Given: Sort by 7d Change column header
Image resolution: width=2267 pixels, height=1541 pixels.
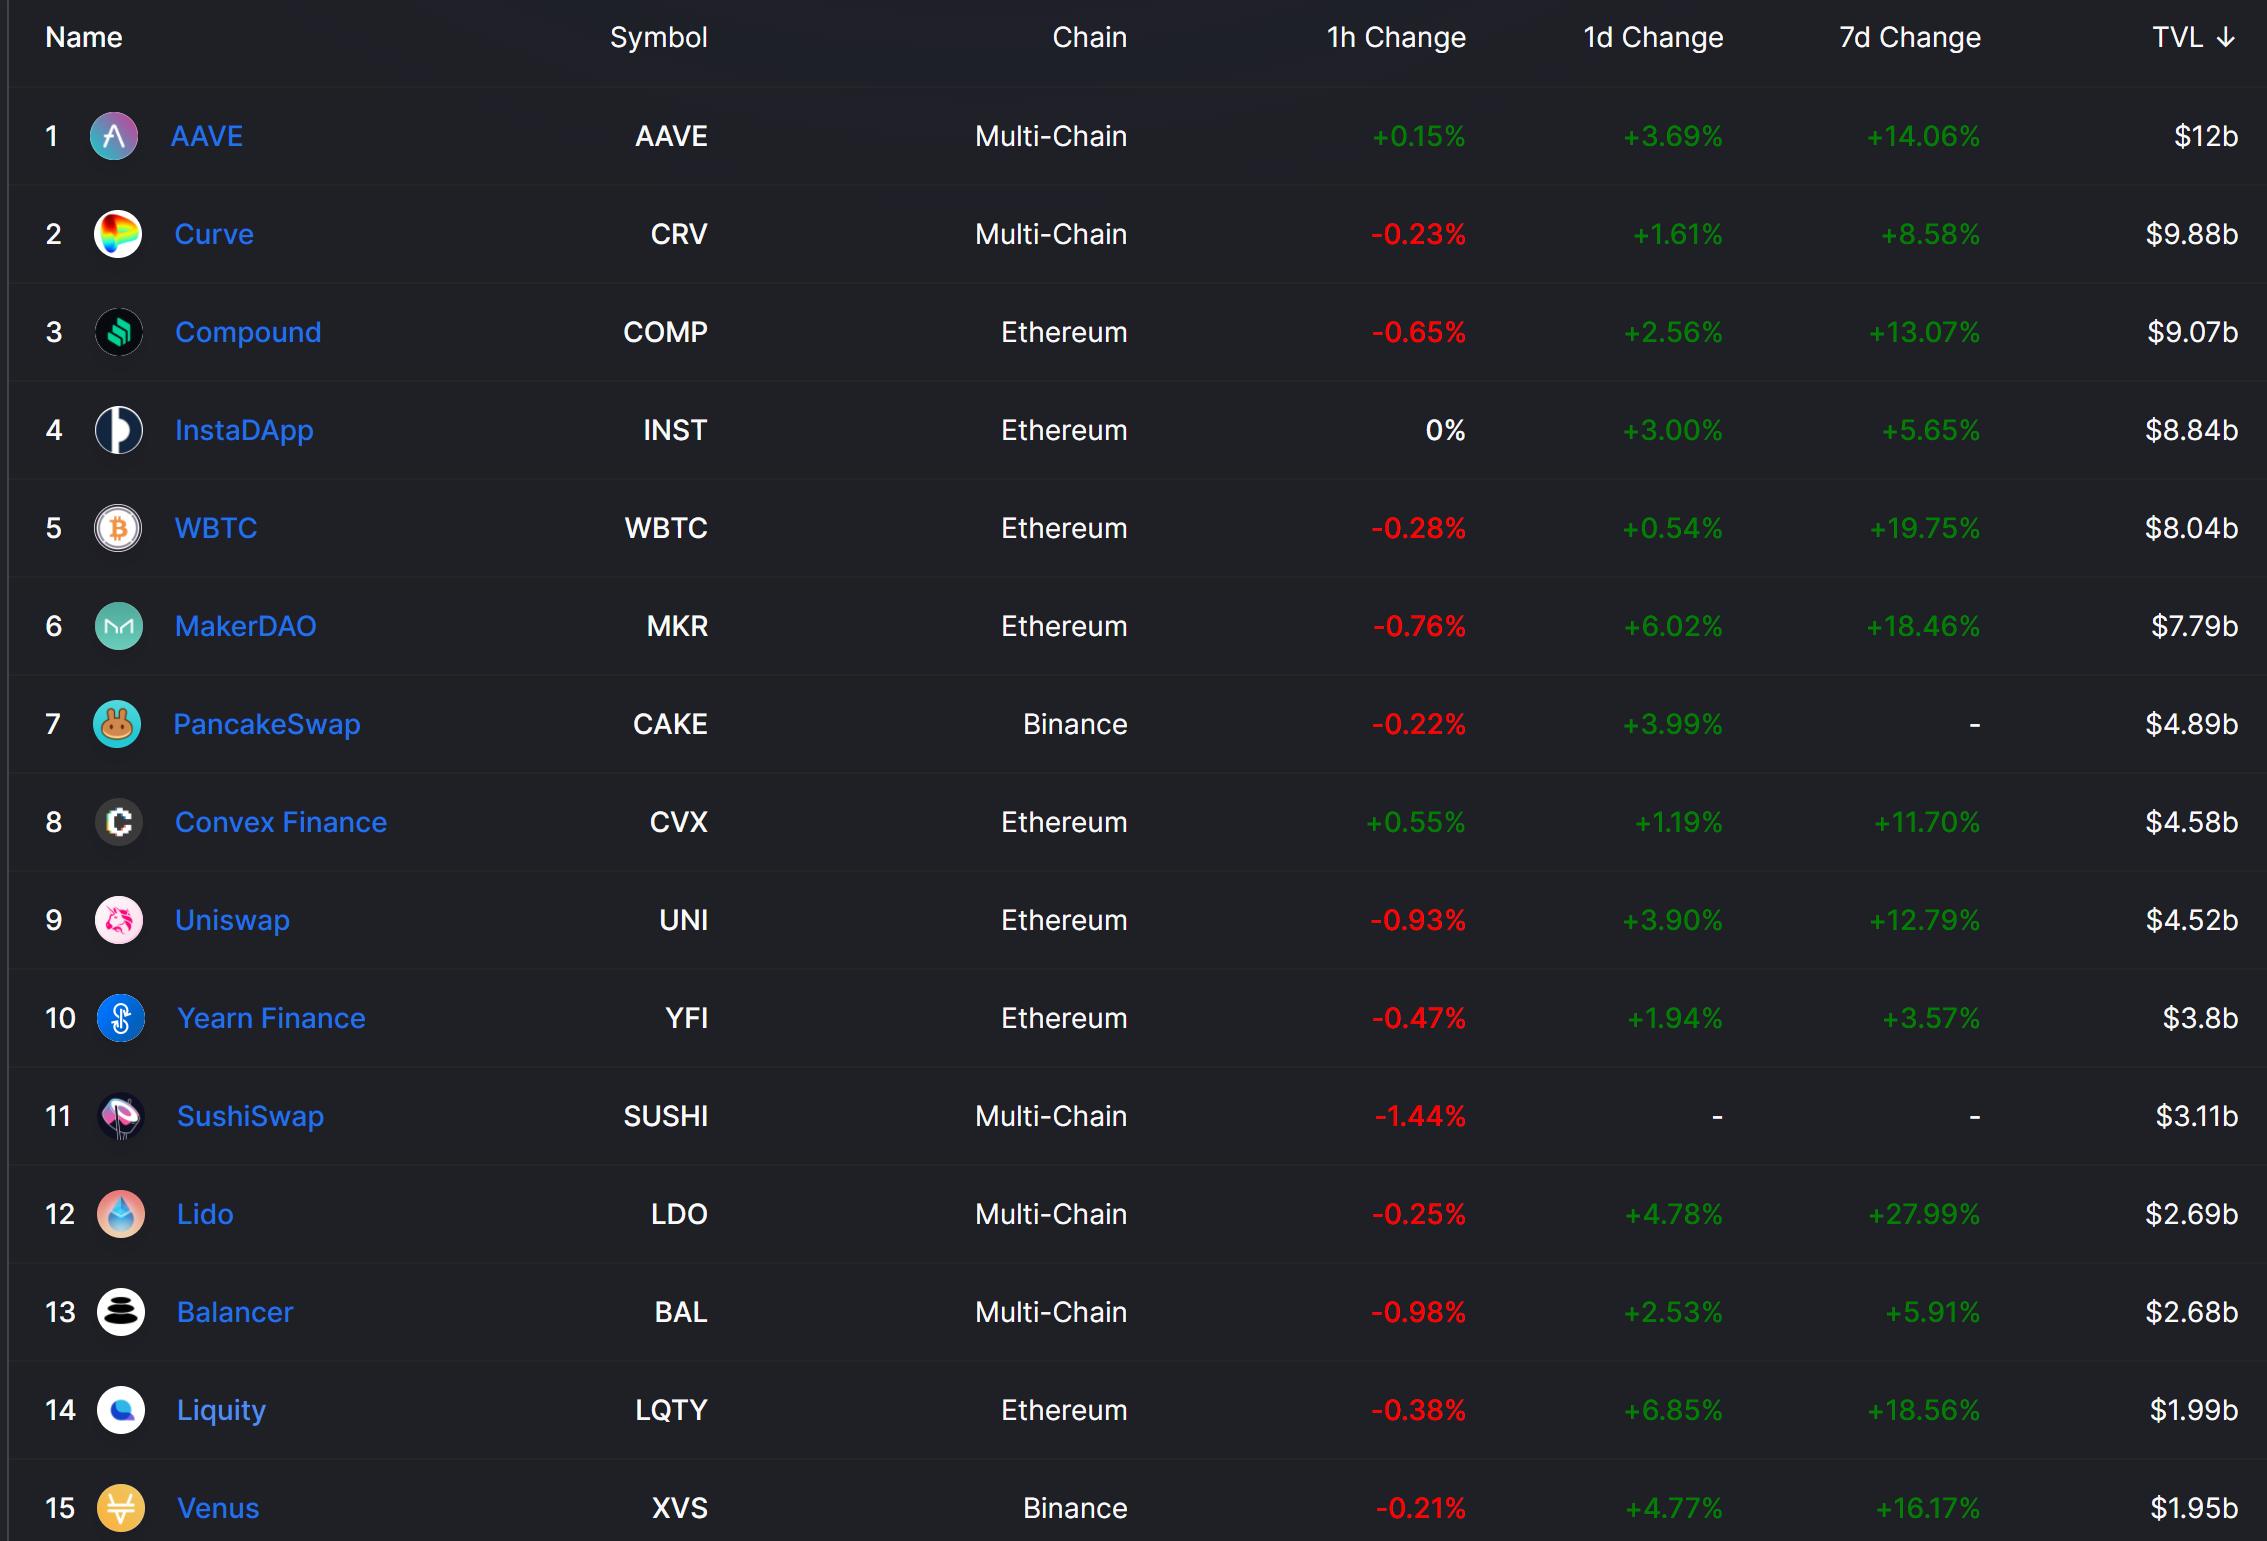Looking at the screenshot, I should tap(1909, 38).
